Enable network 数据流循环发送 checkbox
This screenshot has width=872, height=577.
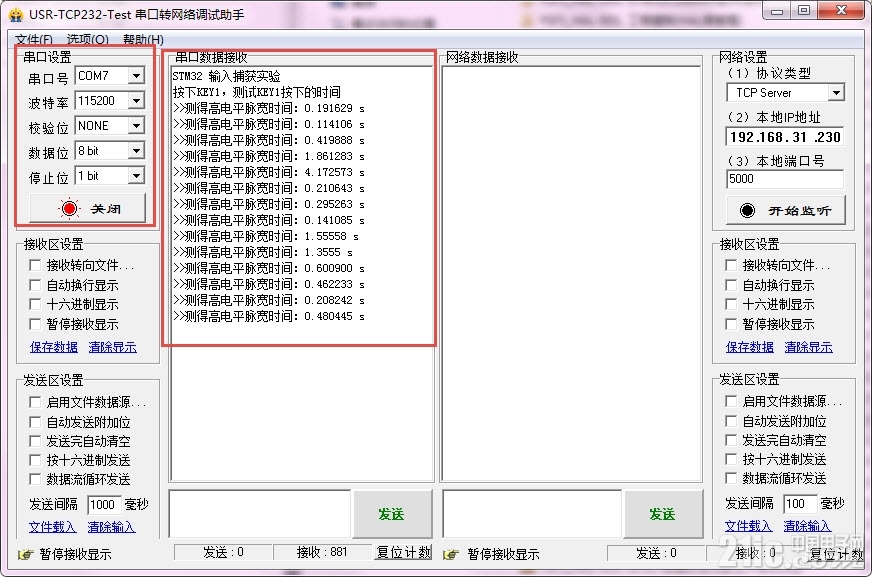coord(731,477)
